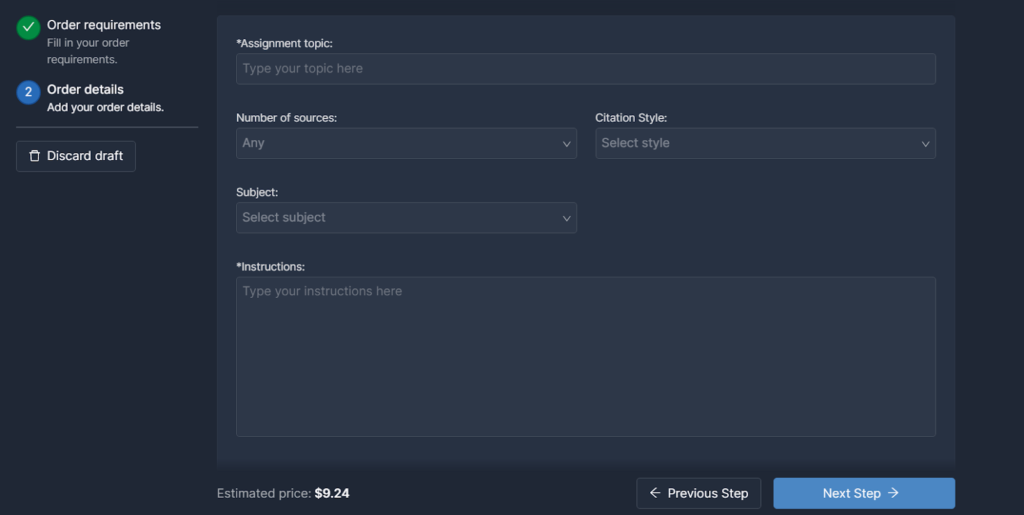Viewport: 1024px width, 515px height.
Task: Click the green checkmark step icon
Action: [28, 28]
